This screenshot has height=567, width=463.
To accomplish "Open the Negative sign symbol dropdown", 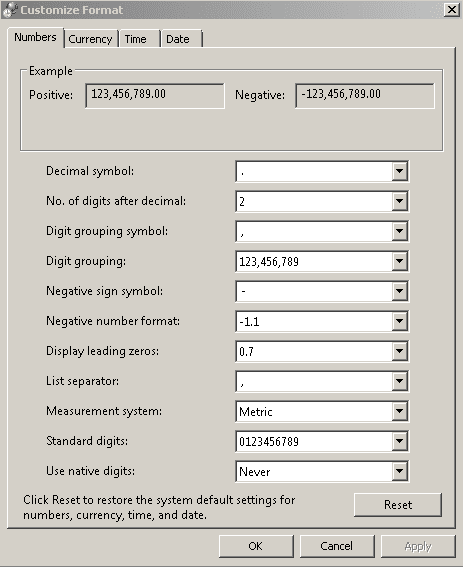I will coord(400,291).
